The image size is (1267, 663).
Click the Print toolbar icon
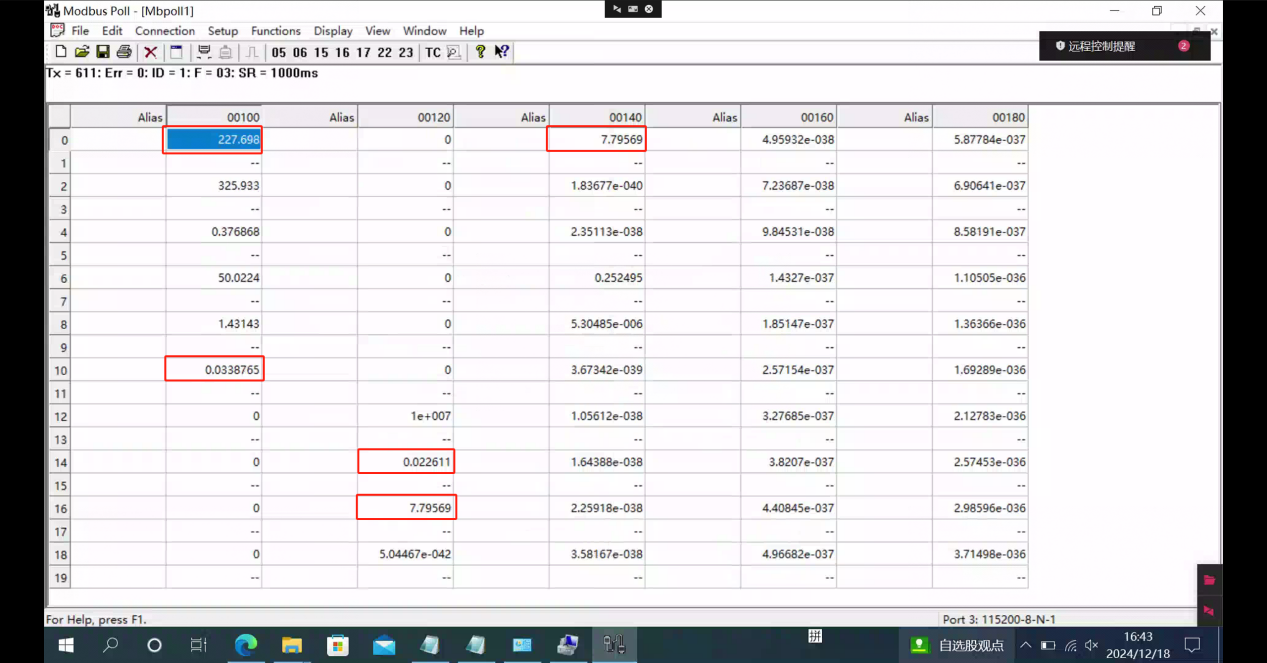(x=124, y=52)
